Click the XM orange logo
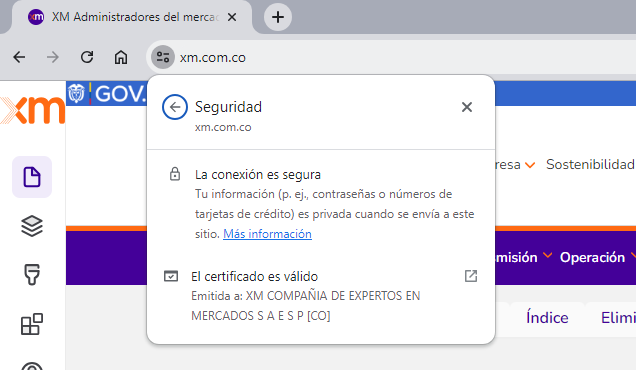 point(32,110)
